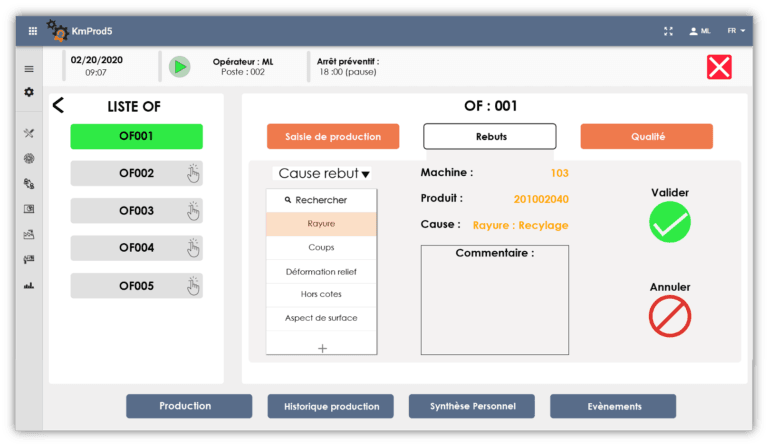Click the hand pointer icon on OF002
Screen dimensions: 768x446
pyautogui.click(x=193, y=173)
